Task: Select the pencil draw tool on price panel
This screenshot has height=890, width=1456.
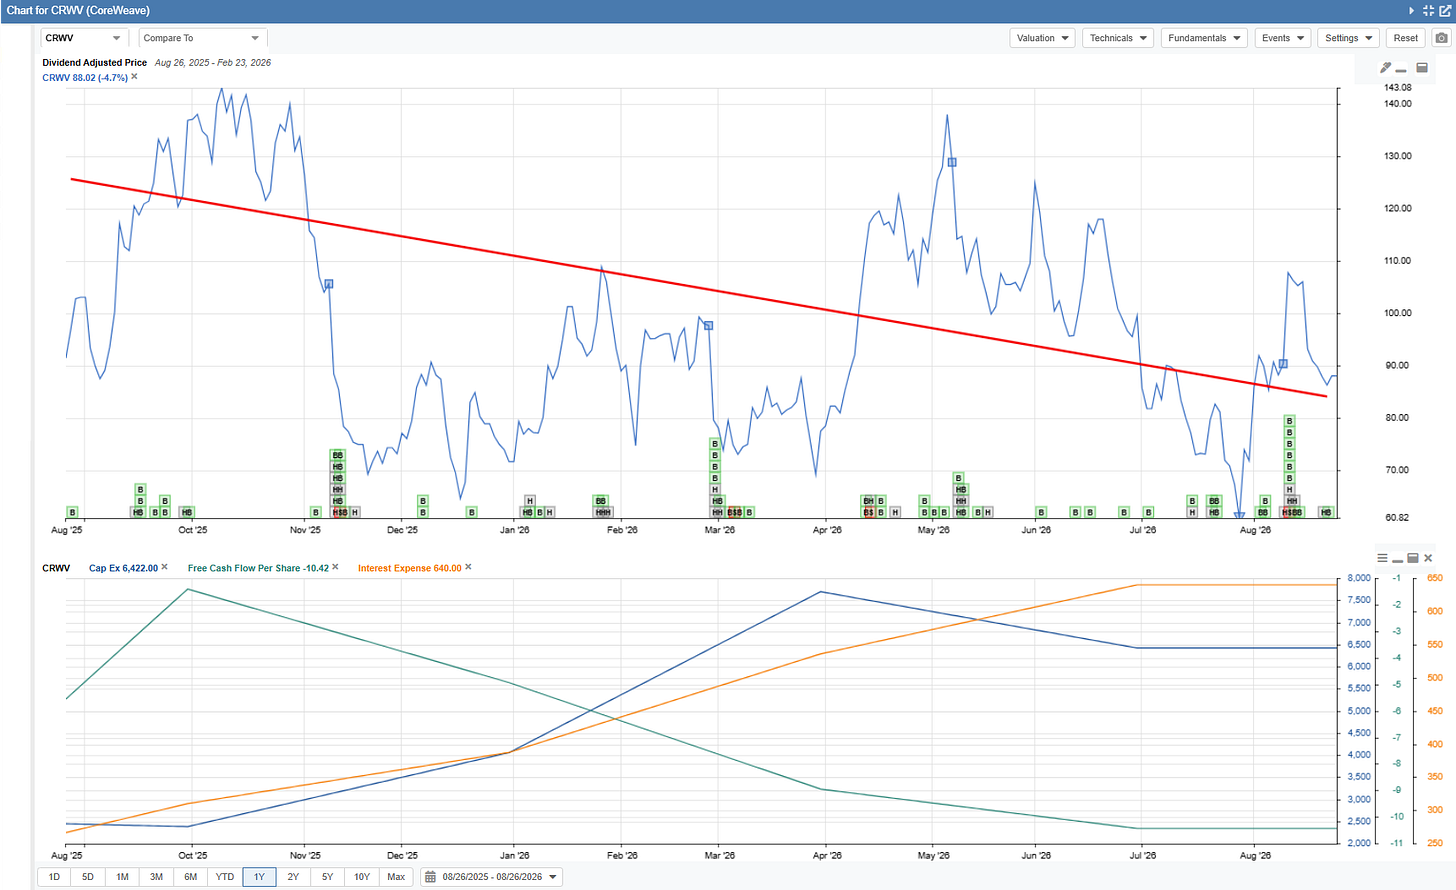Action: (x=1385, y=68)
